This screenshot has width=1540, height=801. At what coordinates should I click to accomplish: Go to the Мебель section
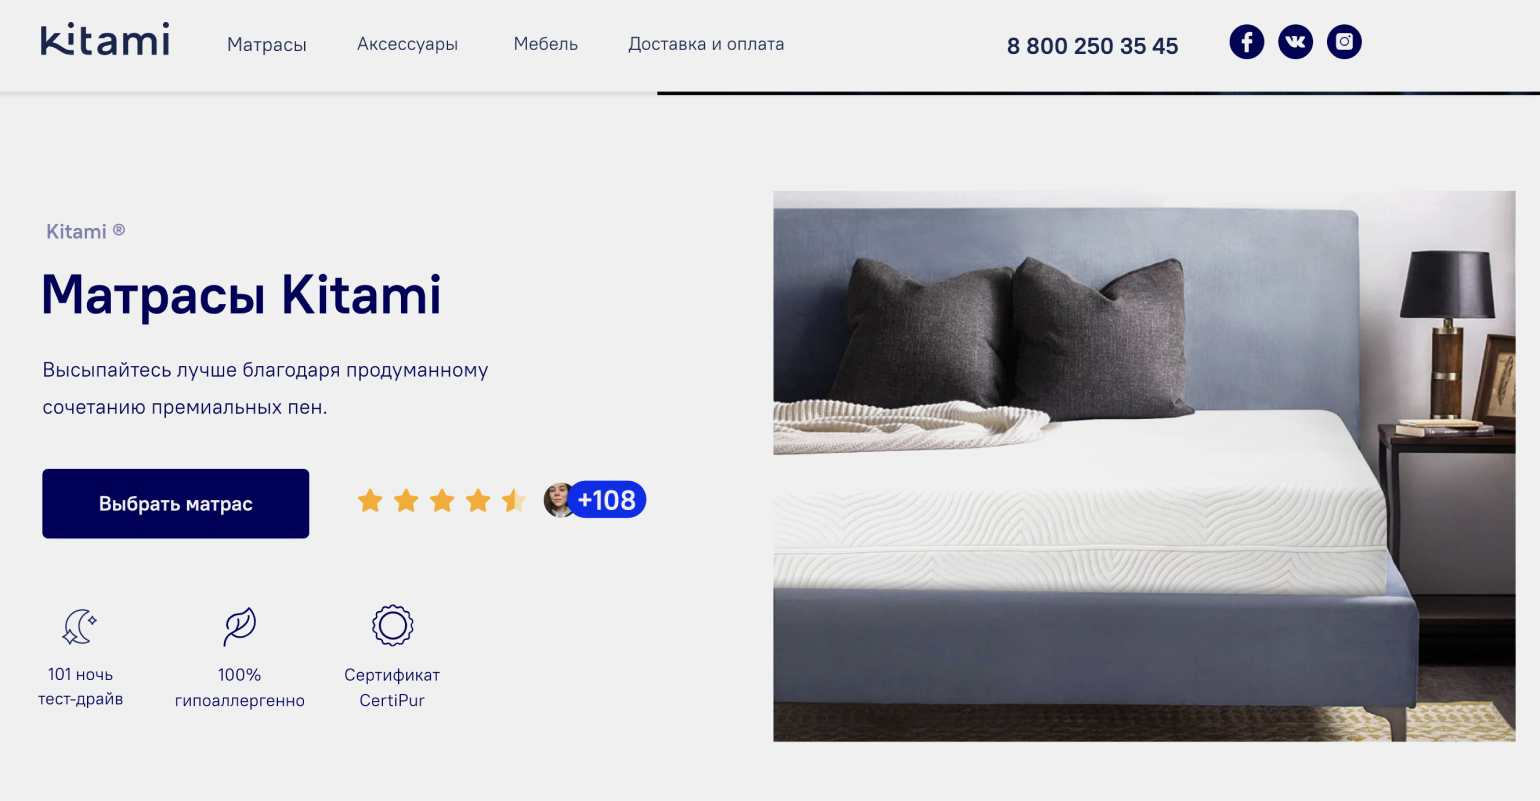(545, 44)
